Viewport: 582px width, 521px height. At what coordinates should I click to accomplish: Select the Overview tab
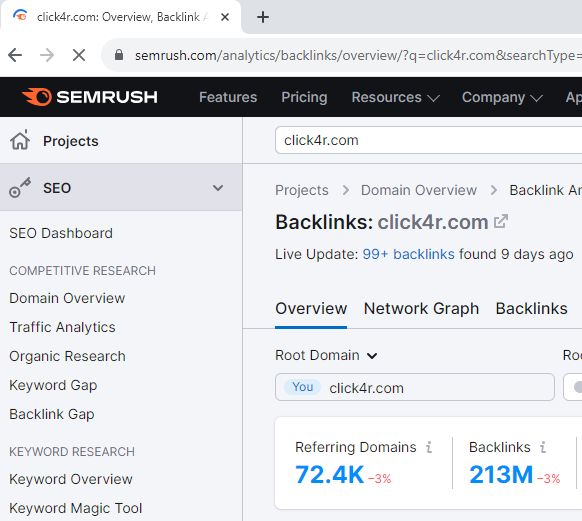(311, 309)
